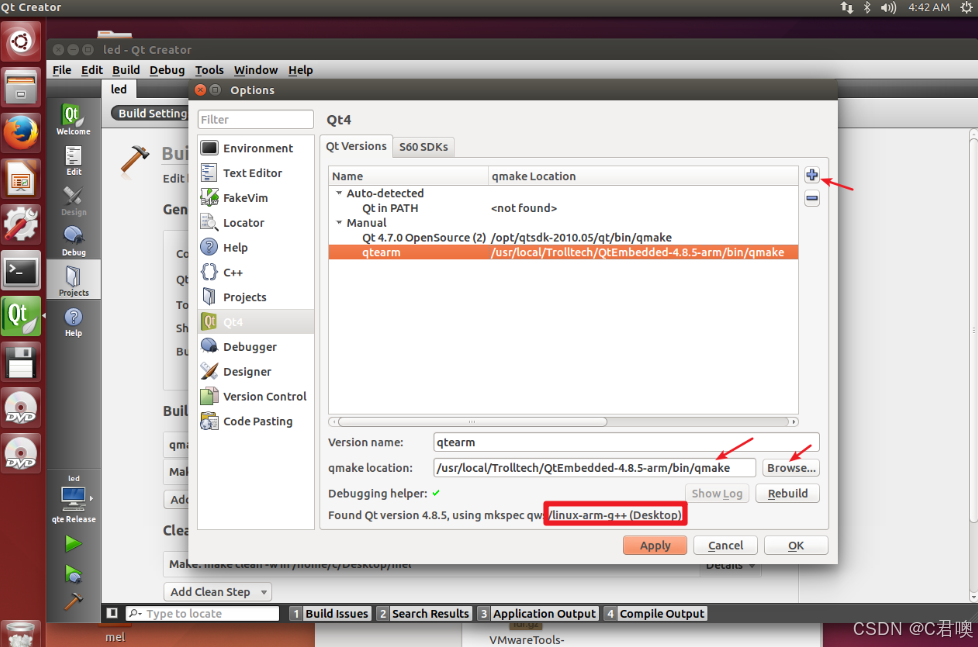Select Code Pasting category in Options
978x647 pixels.
[x=256, y=421]
